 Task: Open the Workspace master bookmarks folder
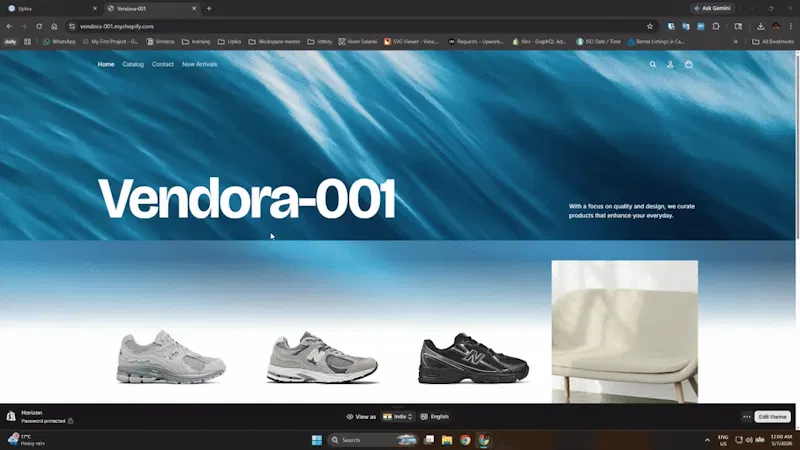(x=274, y=42)
